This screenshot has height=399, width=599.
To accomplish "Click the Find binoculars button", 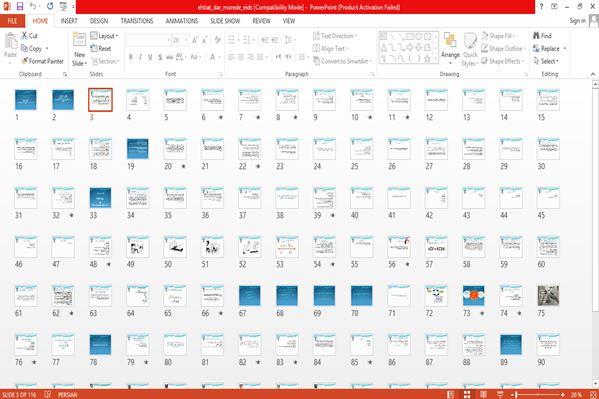I will click(542, 36).
